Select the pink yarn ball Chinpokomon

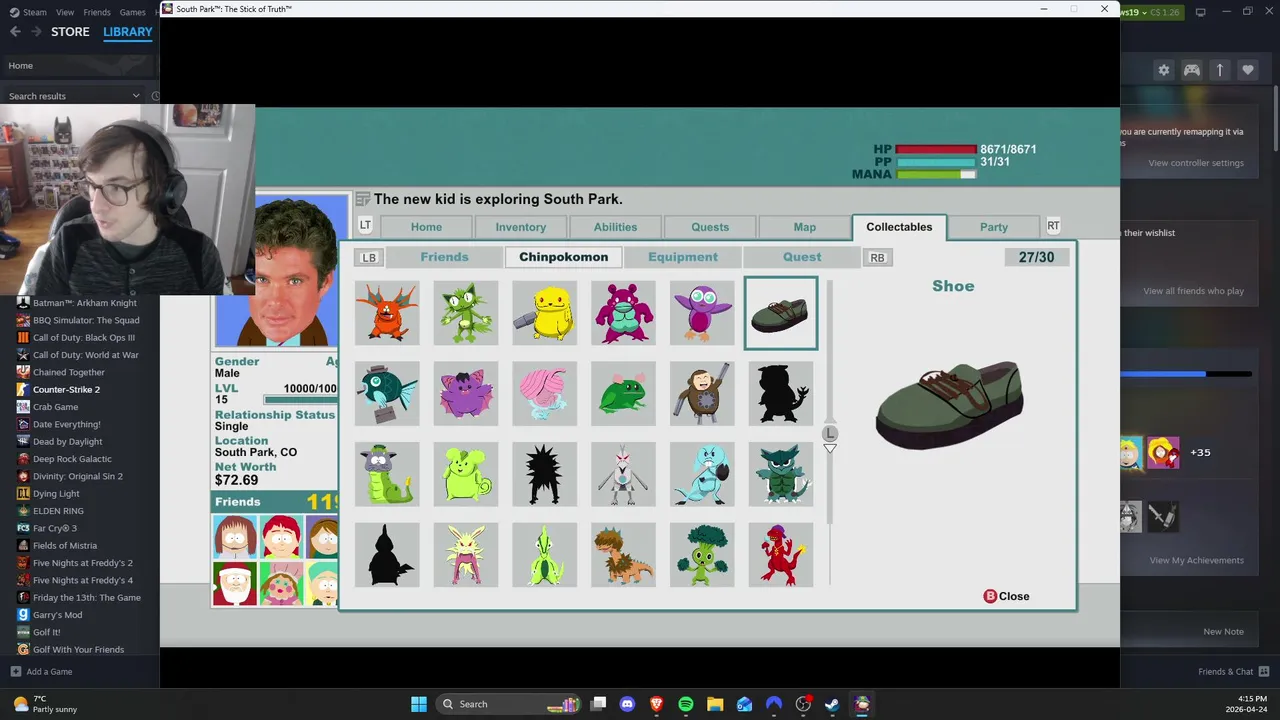pos(544,394)
